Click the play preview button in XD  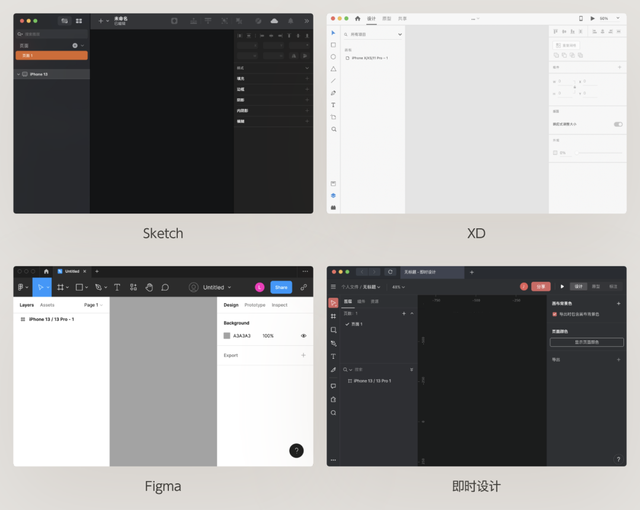click(x=593, y=18)
